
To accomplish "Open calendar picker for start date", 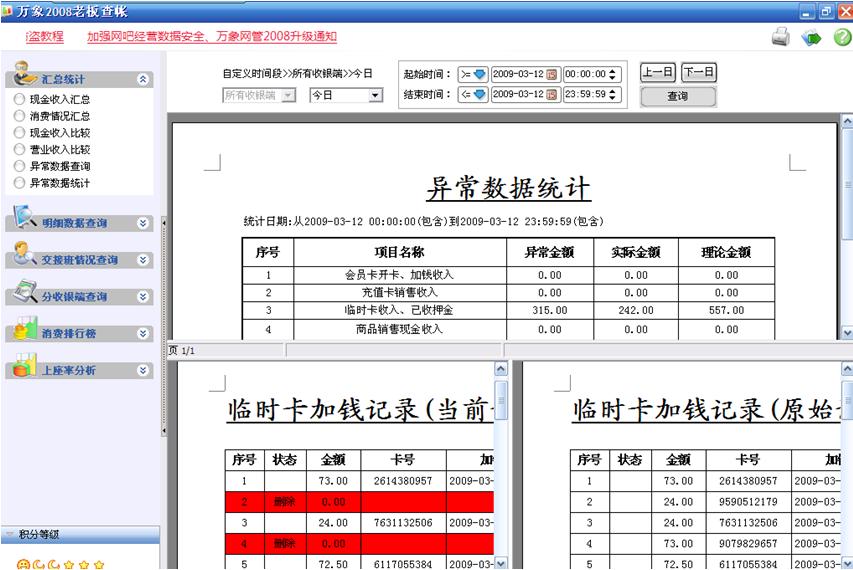I will 552,74.
